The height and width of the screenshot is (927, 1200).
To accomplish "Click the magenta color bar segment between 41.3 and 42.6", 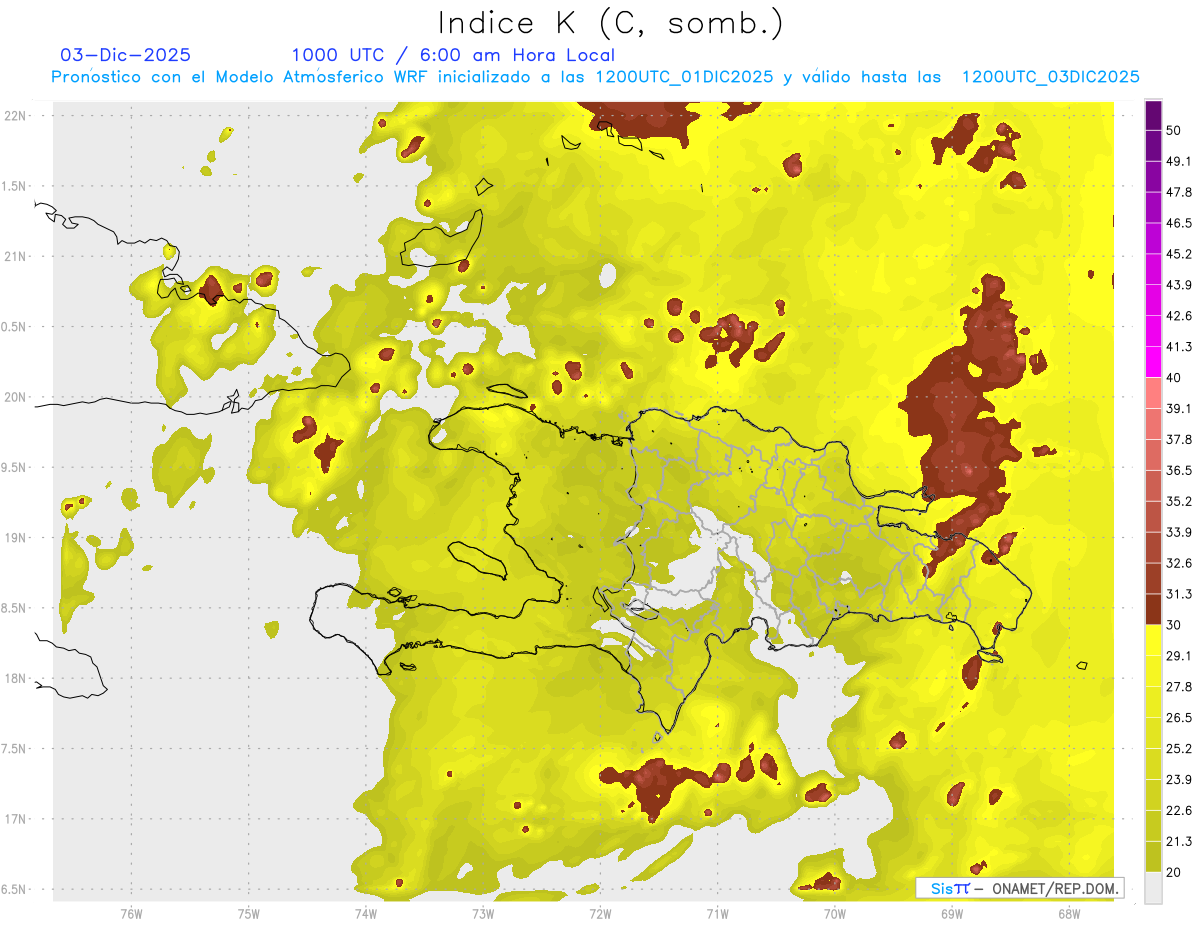I will (x=1153, y=331).
